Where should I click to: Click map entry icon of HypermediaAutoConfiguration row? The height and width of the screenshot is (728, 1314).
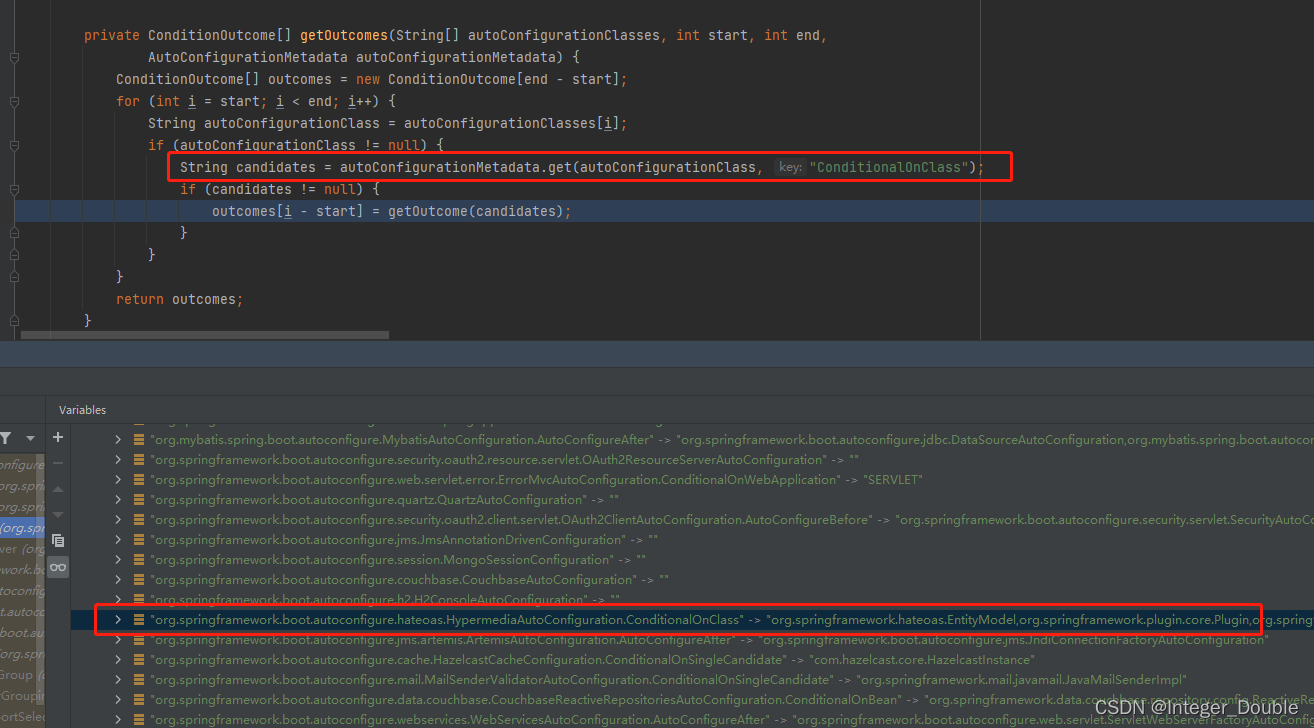tap(139, 620)
